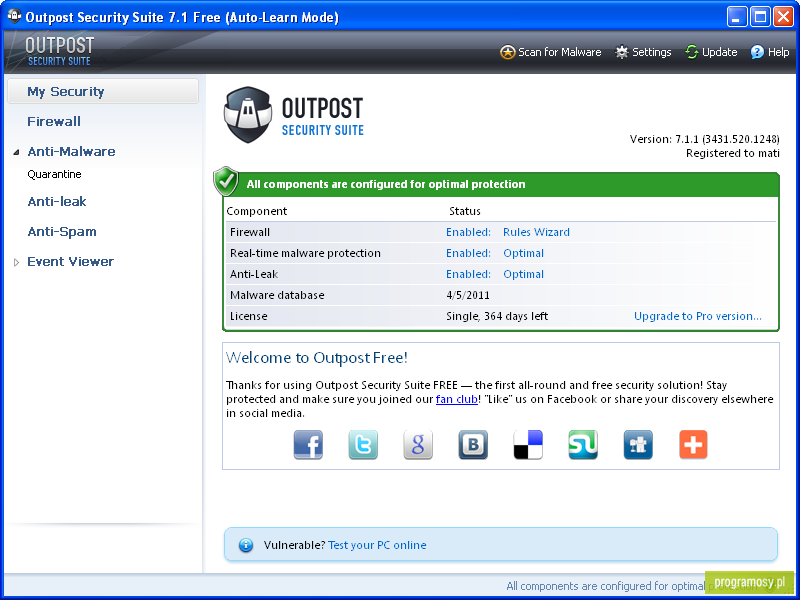Screen dimensions: 800x600
Task: Click the green Update arrows icon
Action: (x=691, y=52)
